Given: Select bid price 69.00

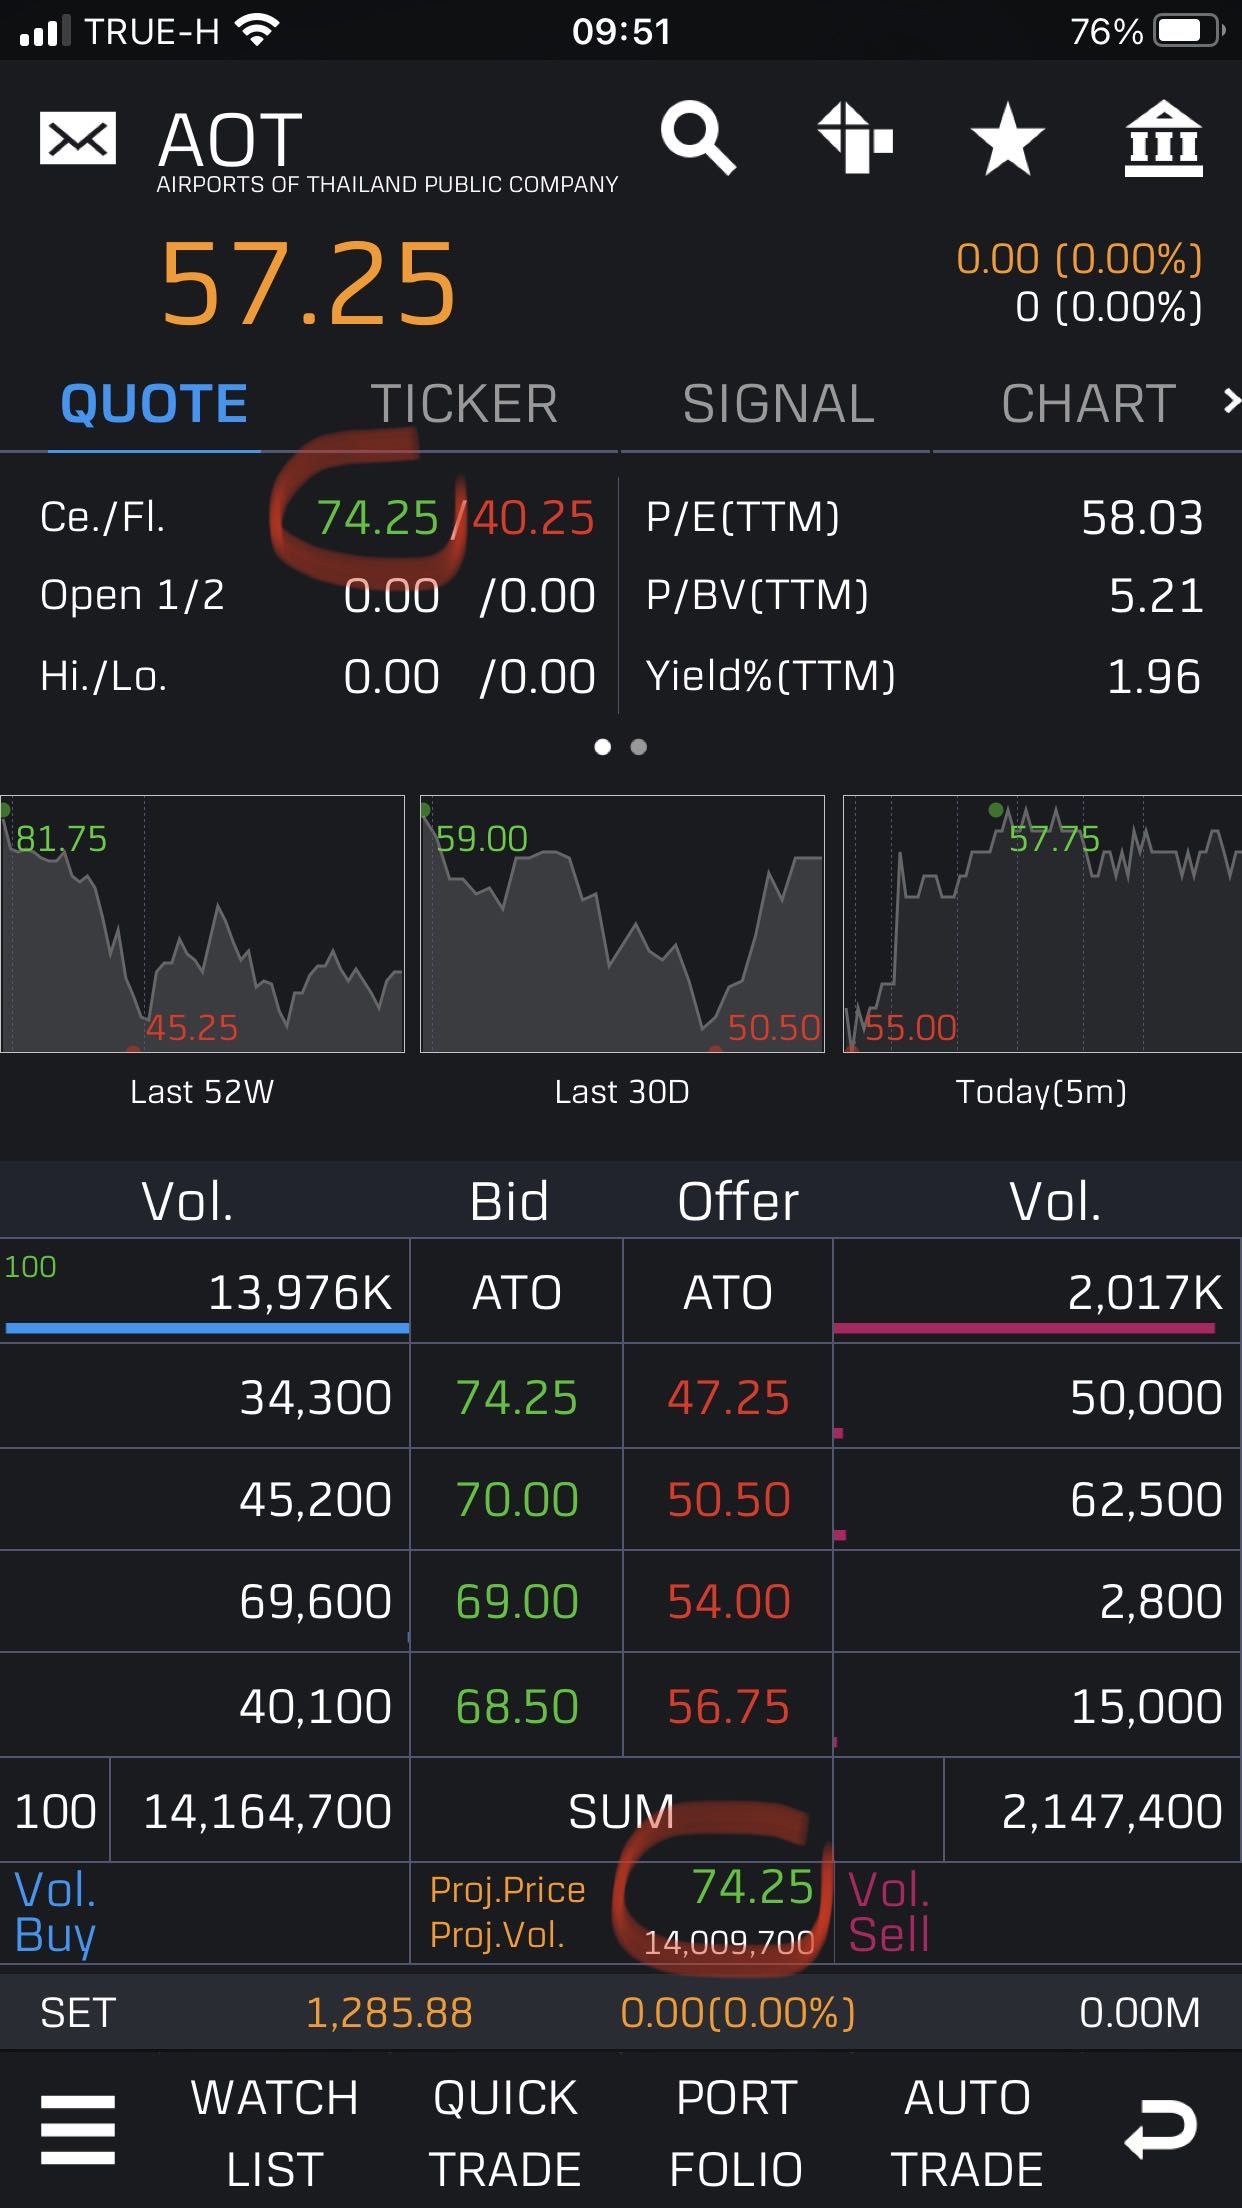Looking at the screenshot, I should tap(517, 1601).
